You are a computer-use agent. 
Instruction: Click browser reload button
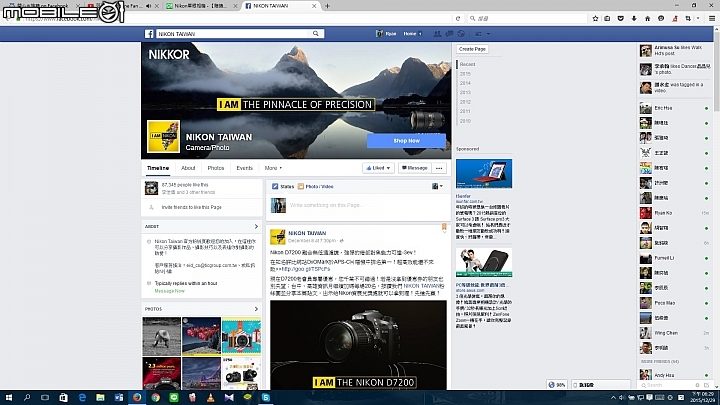[458, 18]
